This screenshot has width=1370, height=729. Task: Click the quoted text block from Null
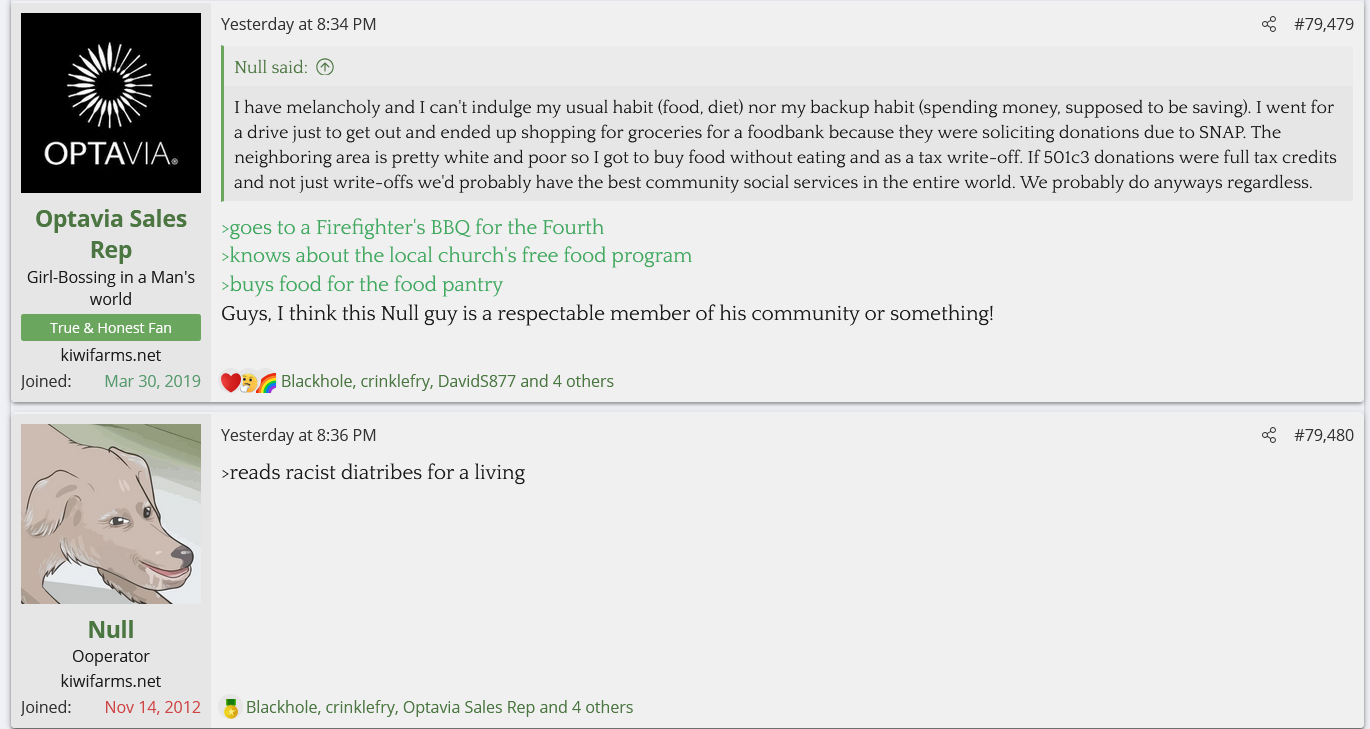pos(784,145)
